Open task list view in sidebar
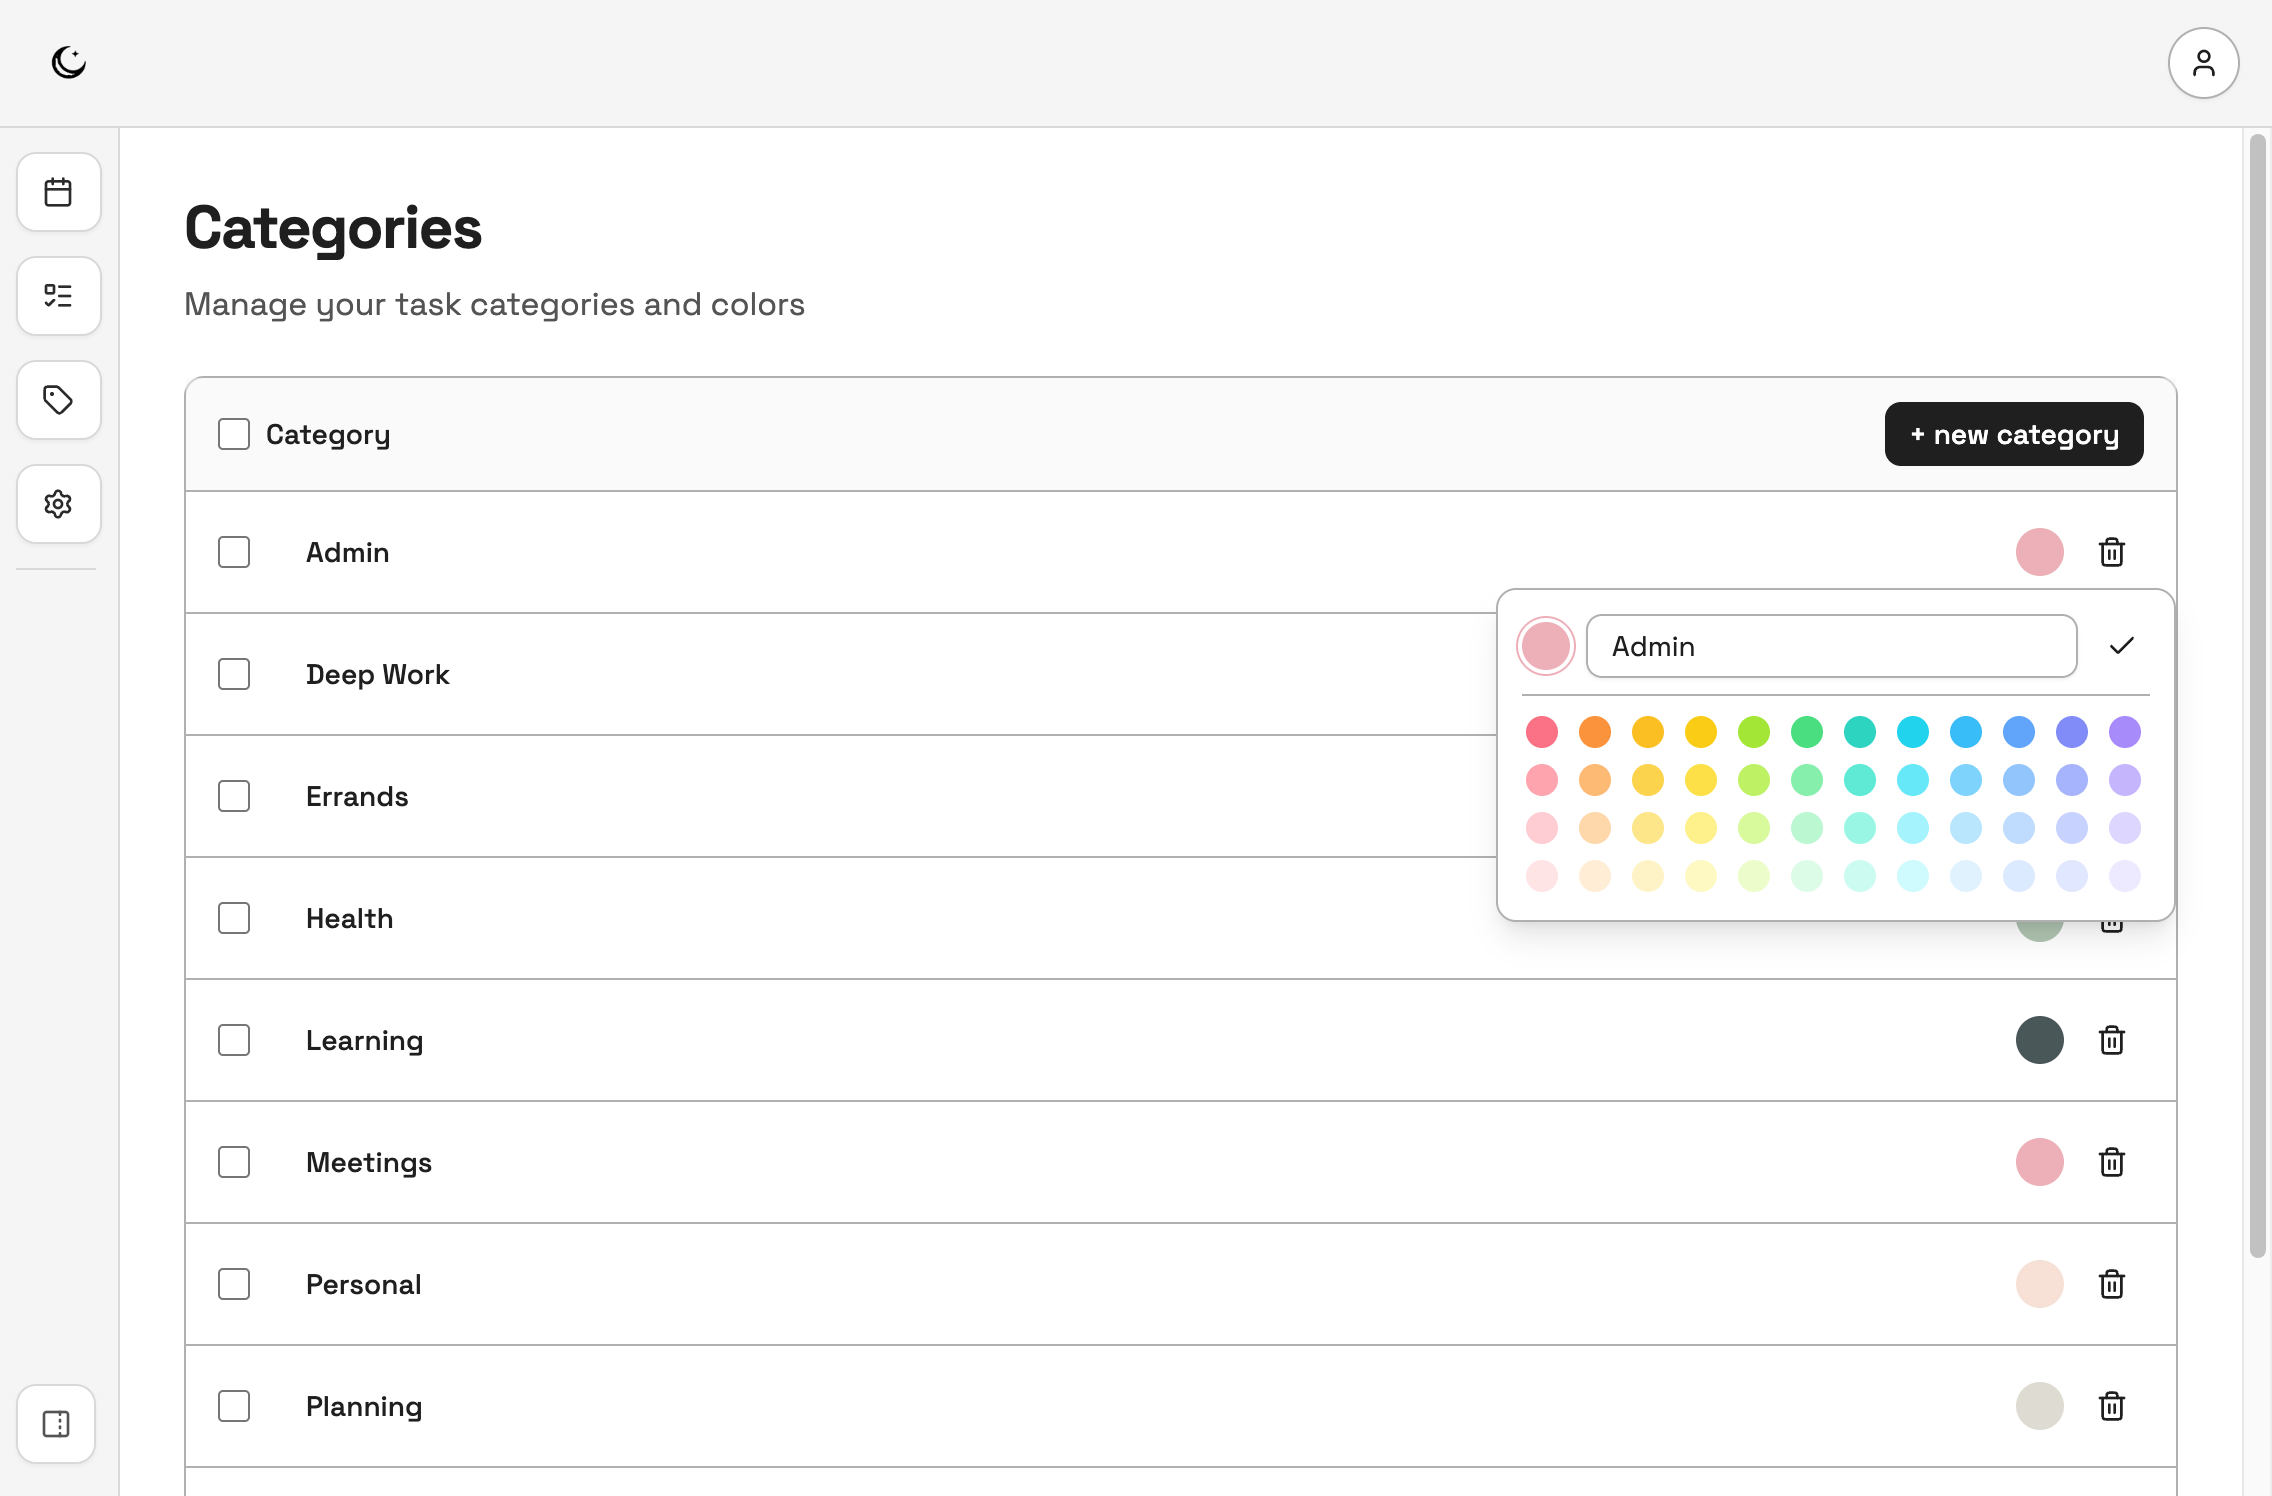The image size is (2272, 1496). (x=58, y=296)
